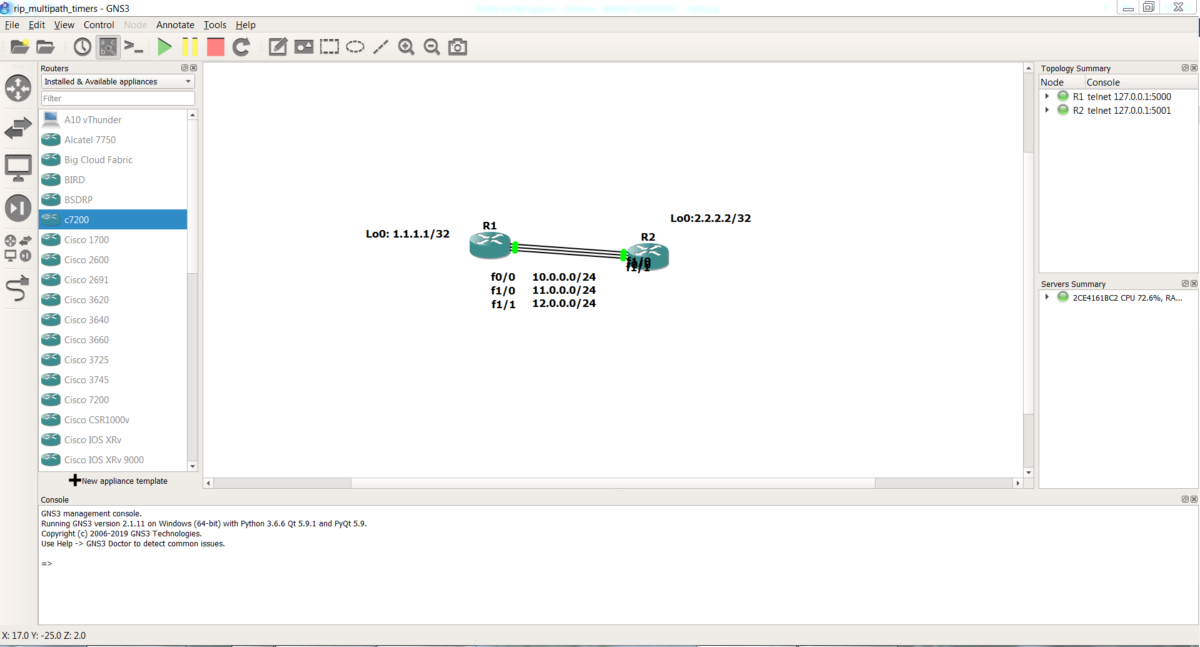Browse end devices monitor icon
The width and height of the screenshot is (1200, 647).
18,168
